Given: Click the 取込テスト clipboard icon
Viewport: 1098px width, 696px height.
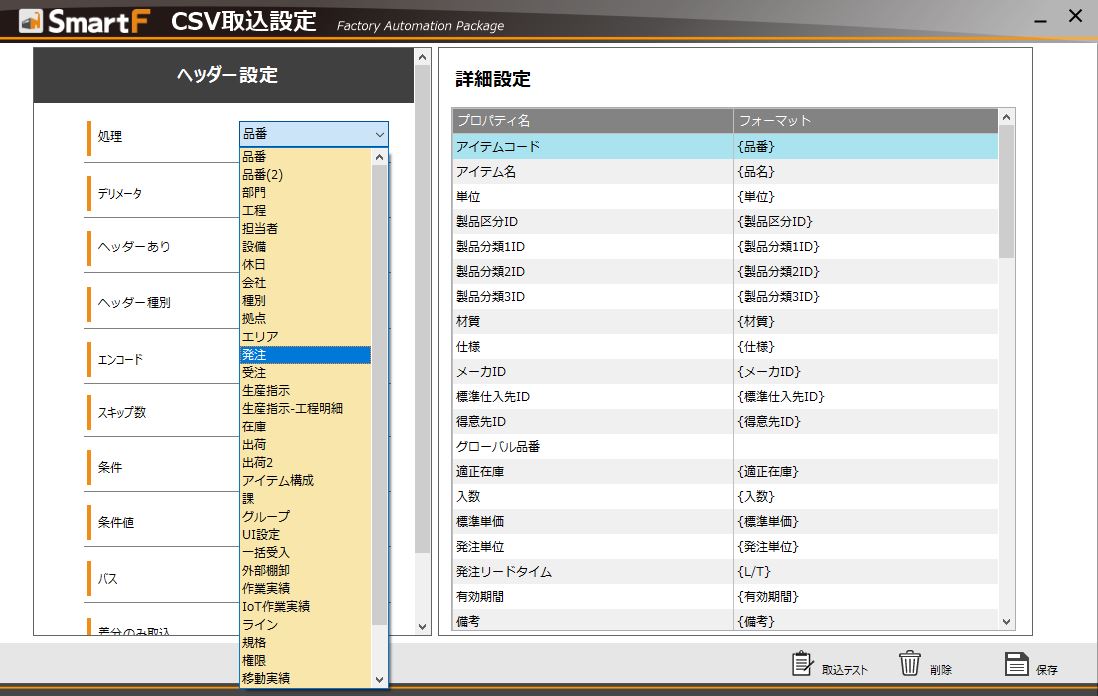Looking at the screenshot, I should click(803, 664).
